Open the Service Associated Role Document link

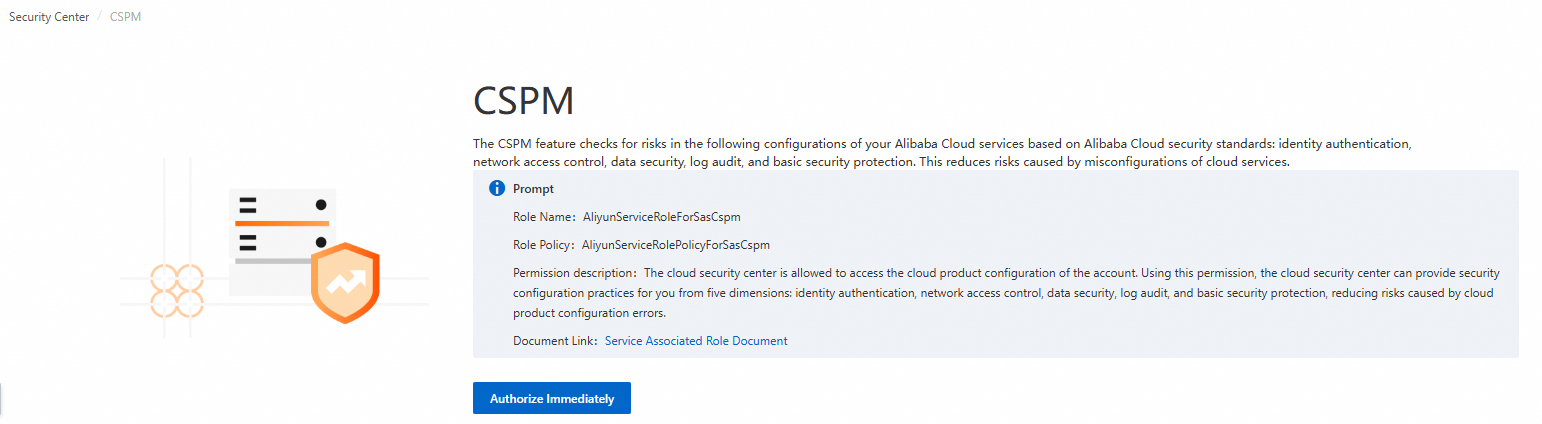696,341
